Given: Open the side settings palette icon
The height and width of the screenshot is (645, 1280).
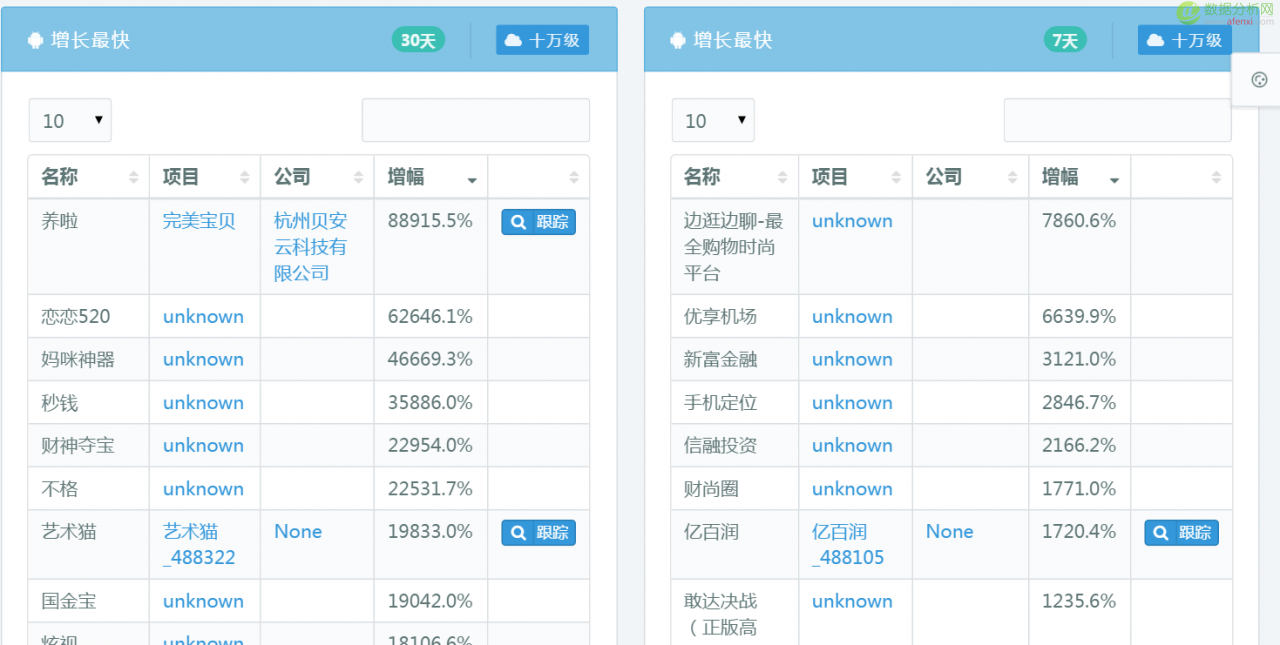Looking at the screenshot, I should [x=1259, y=80].
